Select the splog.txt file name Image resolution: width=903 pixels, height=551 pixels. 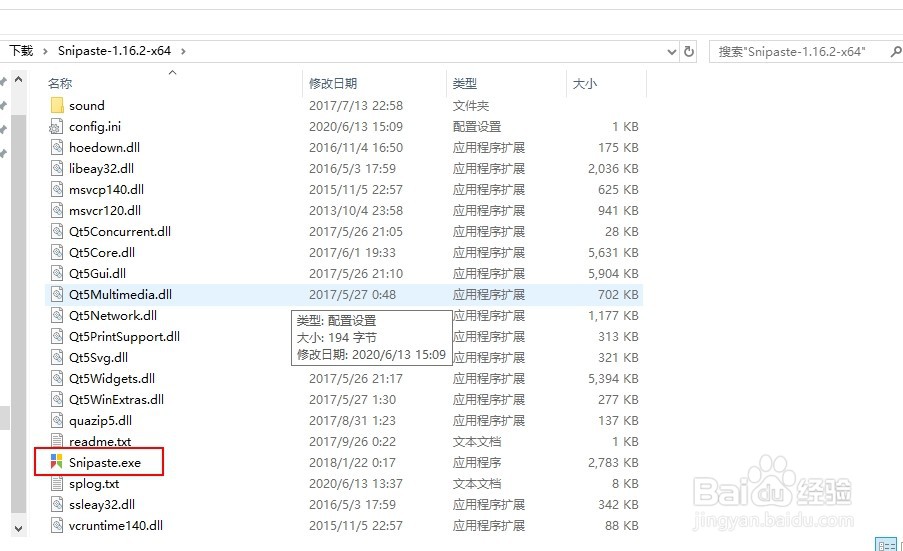pyautogui.click(x=94, y=484)
